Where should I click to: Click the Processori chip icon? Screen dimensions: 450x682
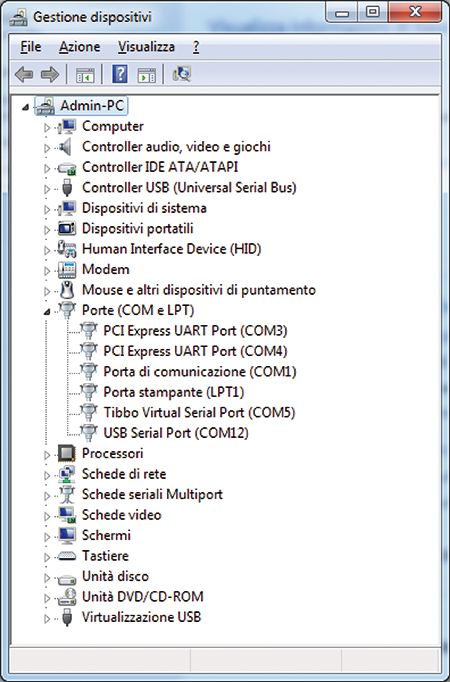click(x=67, y=454)
